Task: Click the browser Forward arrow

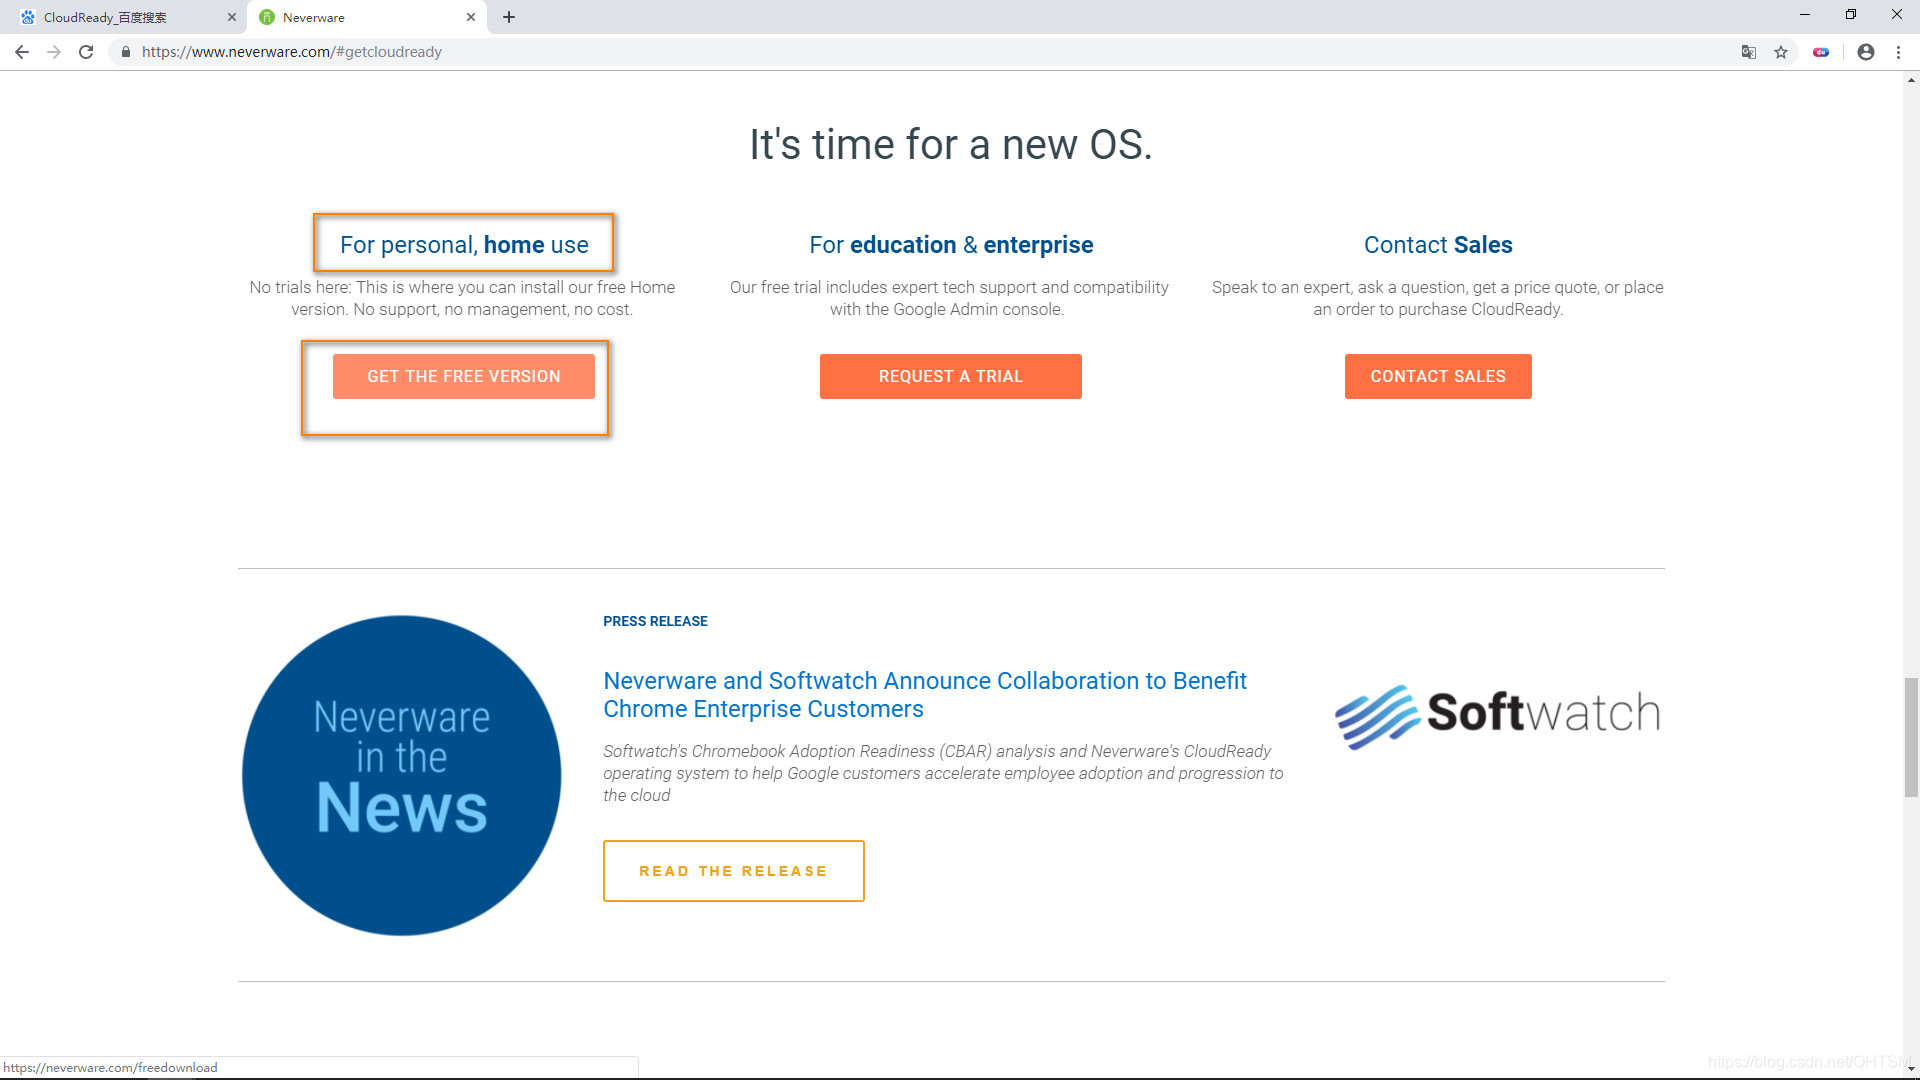Action: (54, 52)
